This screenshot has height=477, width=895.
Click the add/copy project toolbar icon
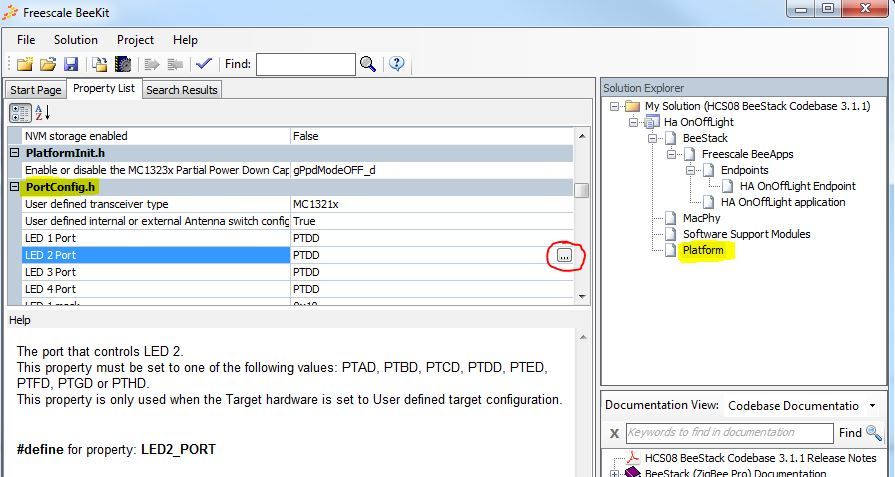tap(100, 64)
